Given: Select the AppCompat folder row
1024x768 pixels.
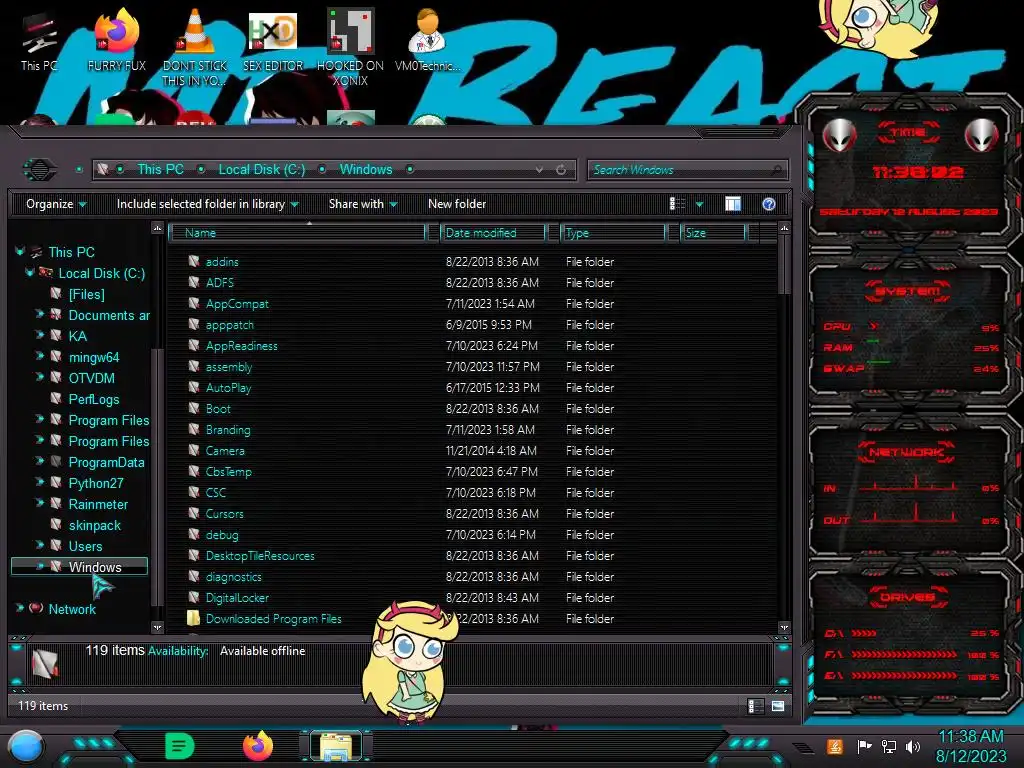Looking at the screenshot, I should [472, 304].
